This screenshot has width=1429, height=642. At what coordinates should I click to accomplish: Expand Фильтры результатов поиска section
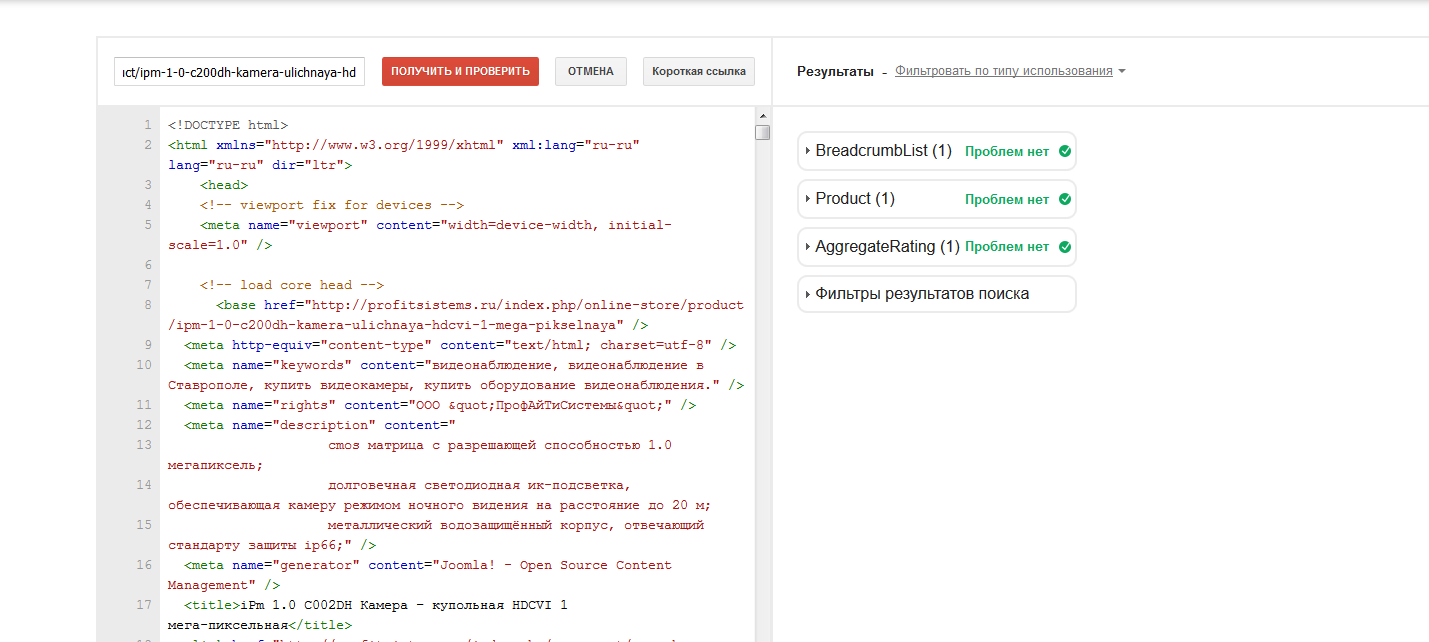click(921, 294)
